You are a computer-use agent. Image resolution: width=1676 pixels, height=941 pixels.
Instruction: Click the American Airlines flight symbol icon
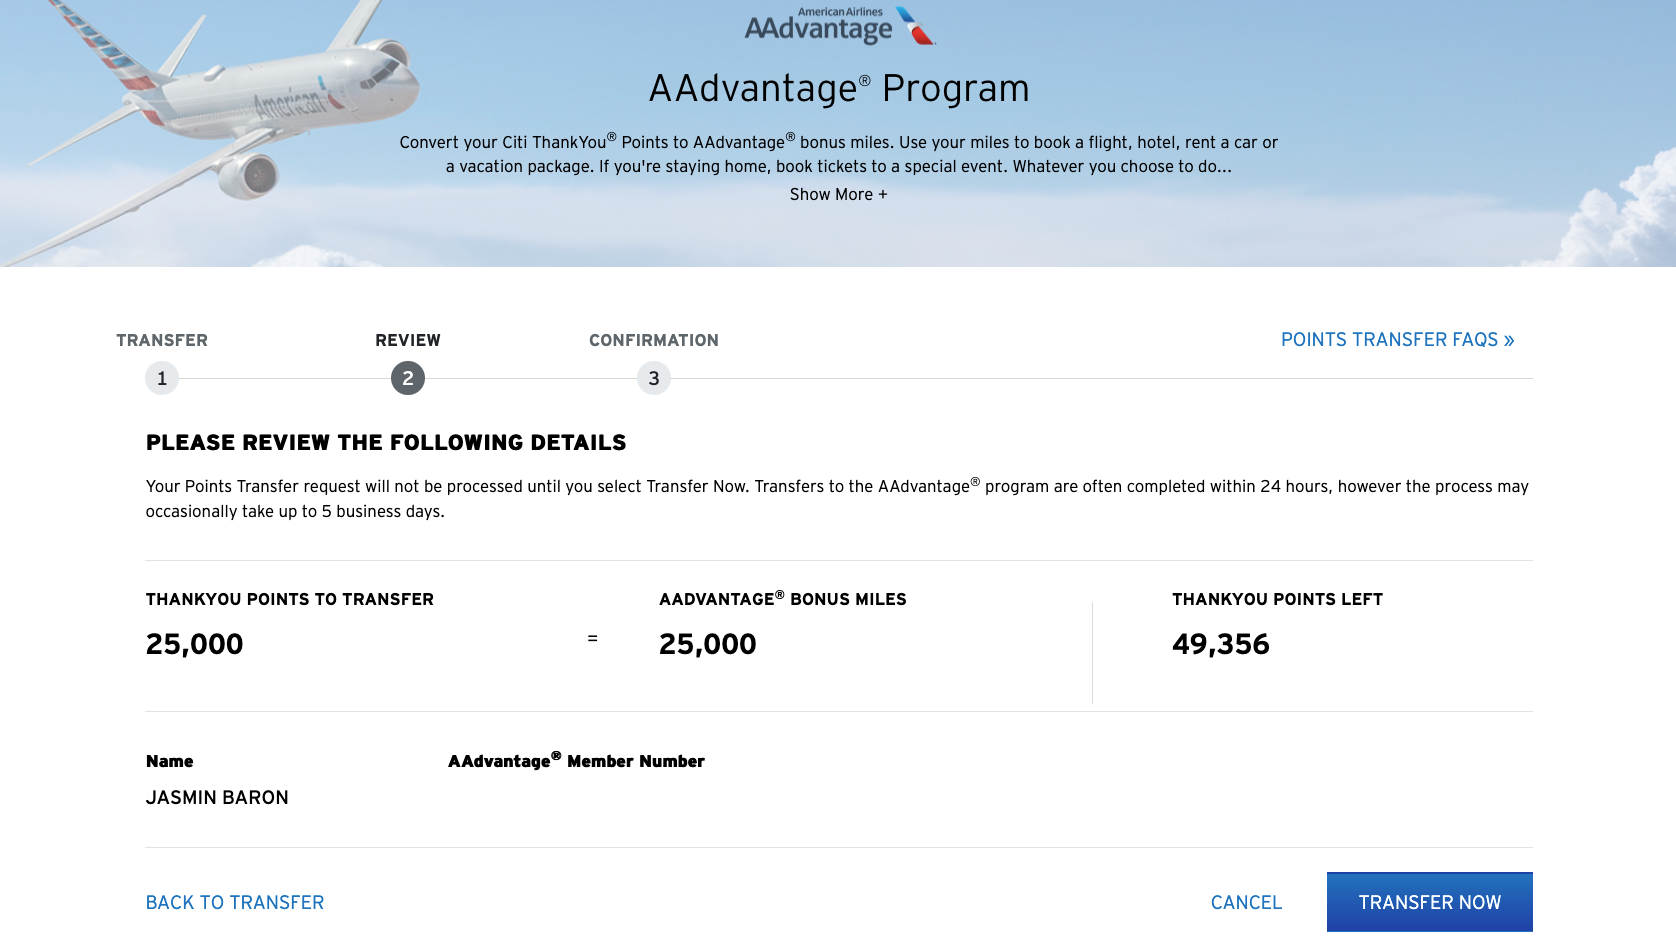coord(915,26)
